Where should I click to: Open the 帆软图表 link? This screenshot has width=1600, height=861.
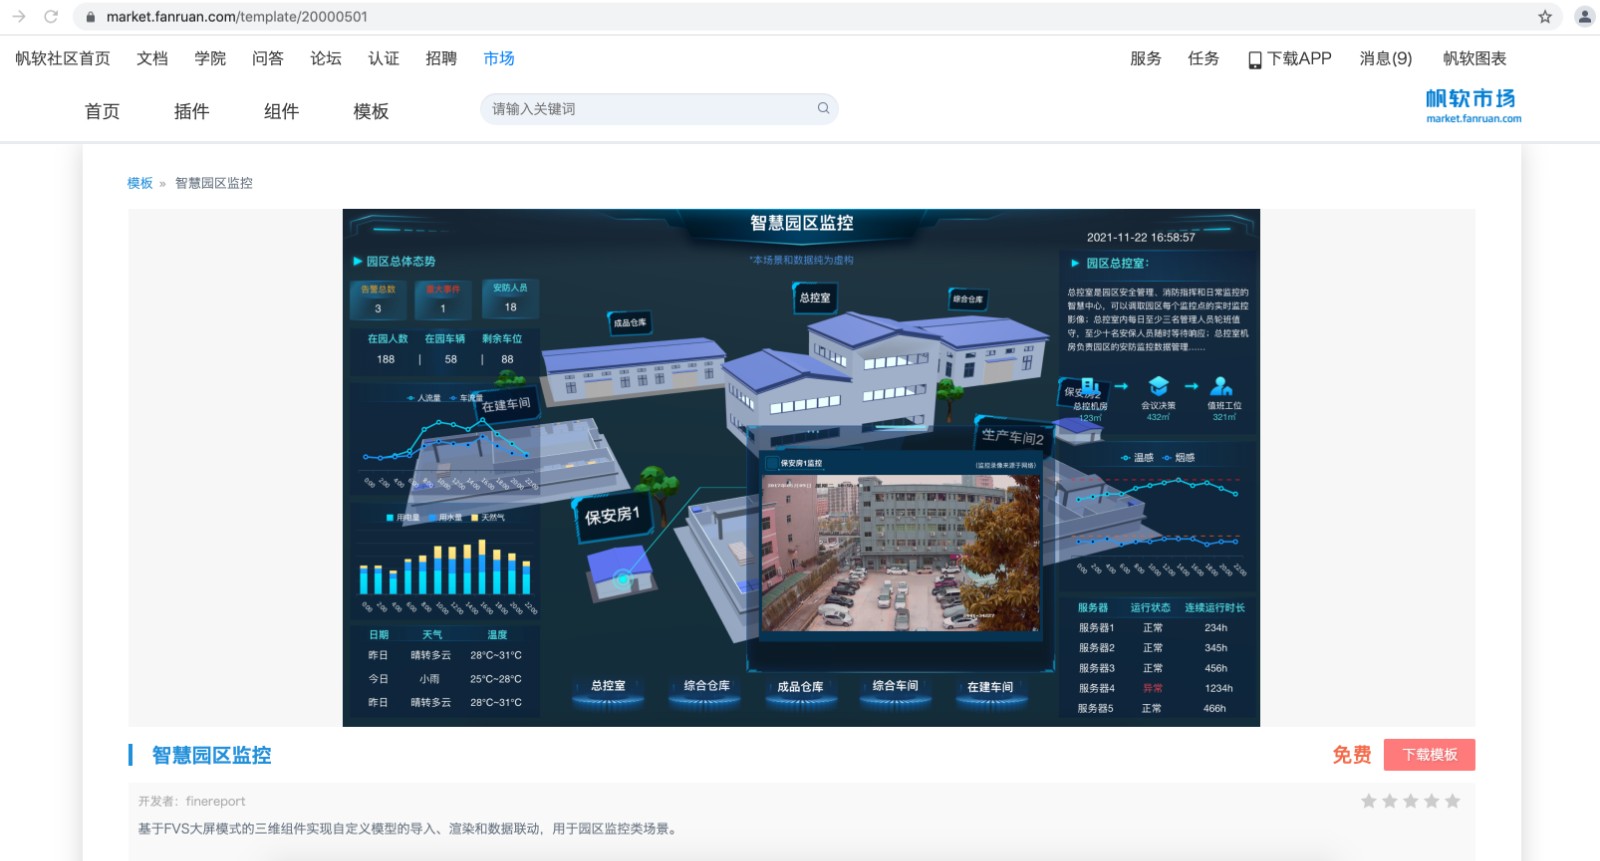coord(1475,59)
